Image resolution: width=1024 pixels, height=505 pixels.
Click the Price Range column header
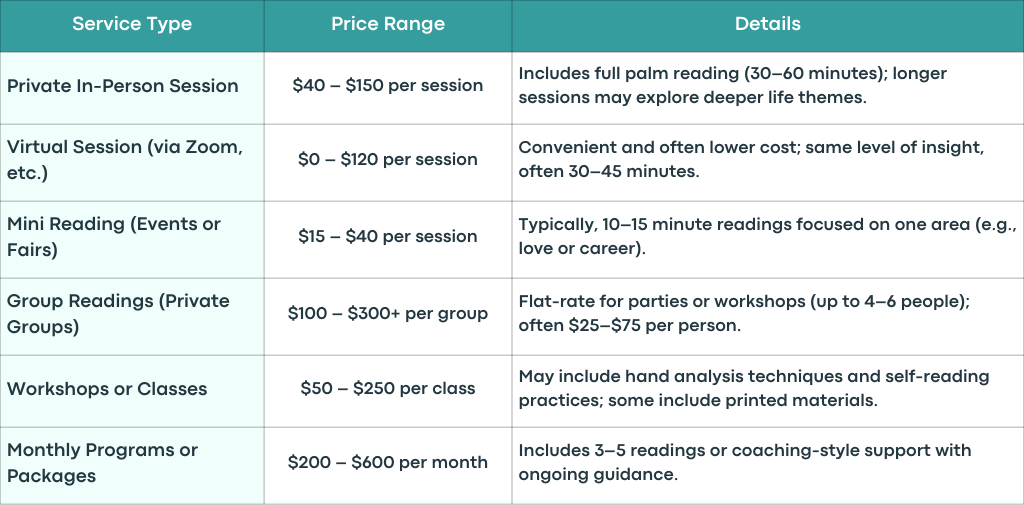coord(388,24)
